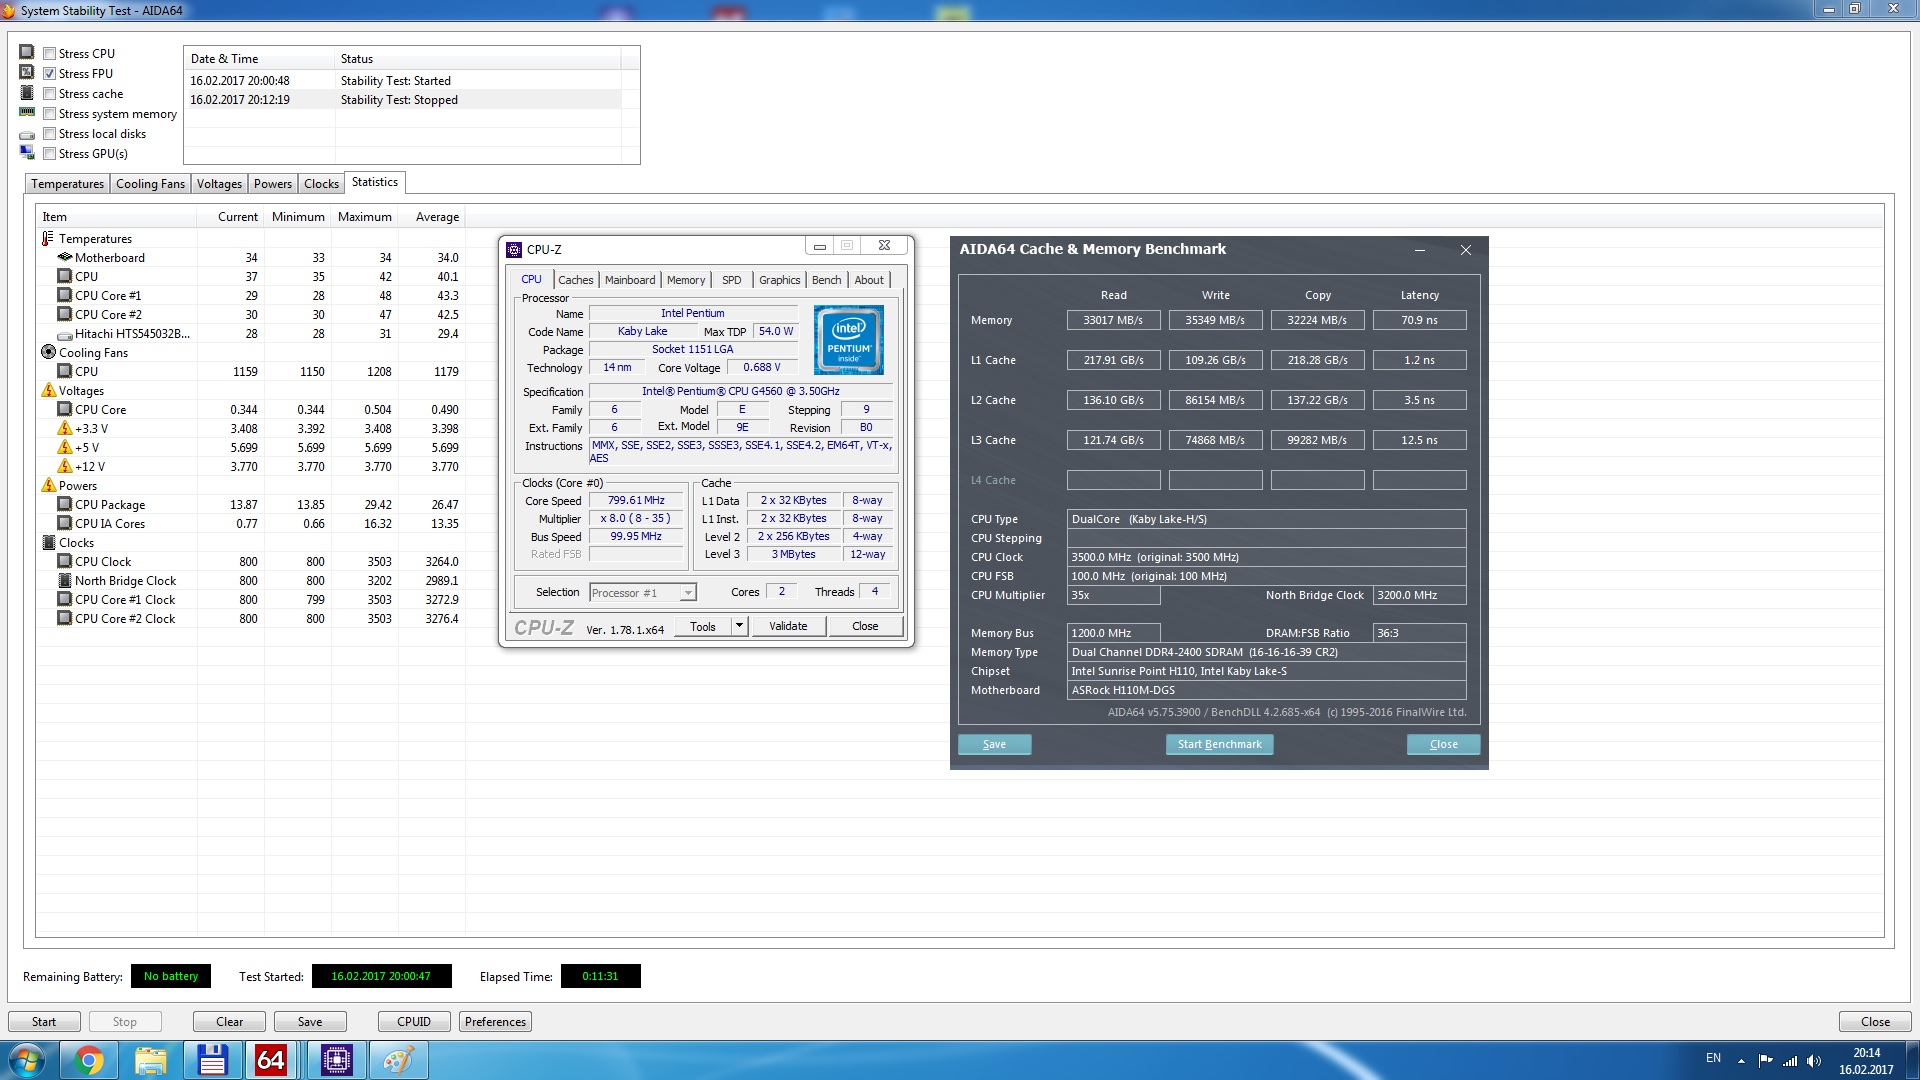Click the Start Benchmark button
This screenshot has height=1080, width=1920.
1219,744
